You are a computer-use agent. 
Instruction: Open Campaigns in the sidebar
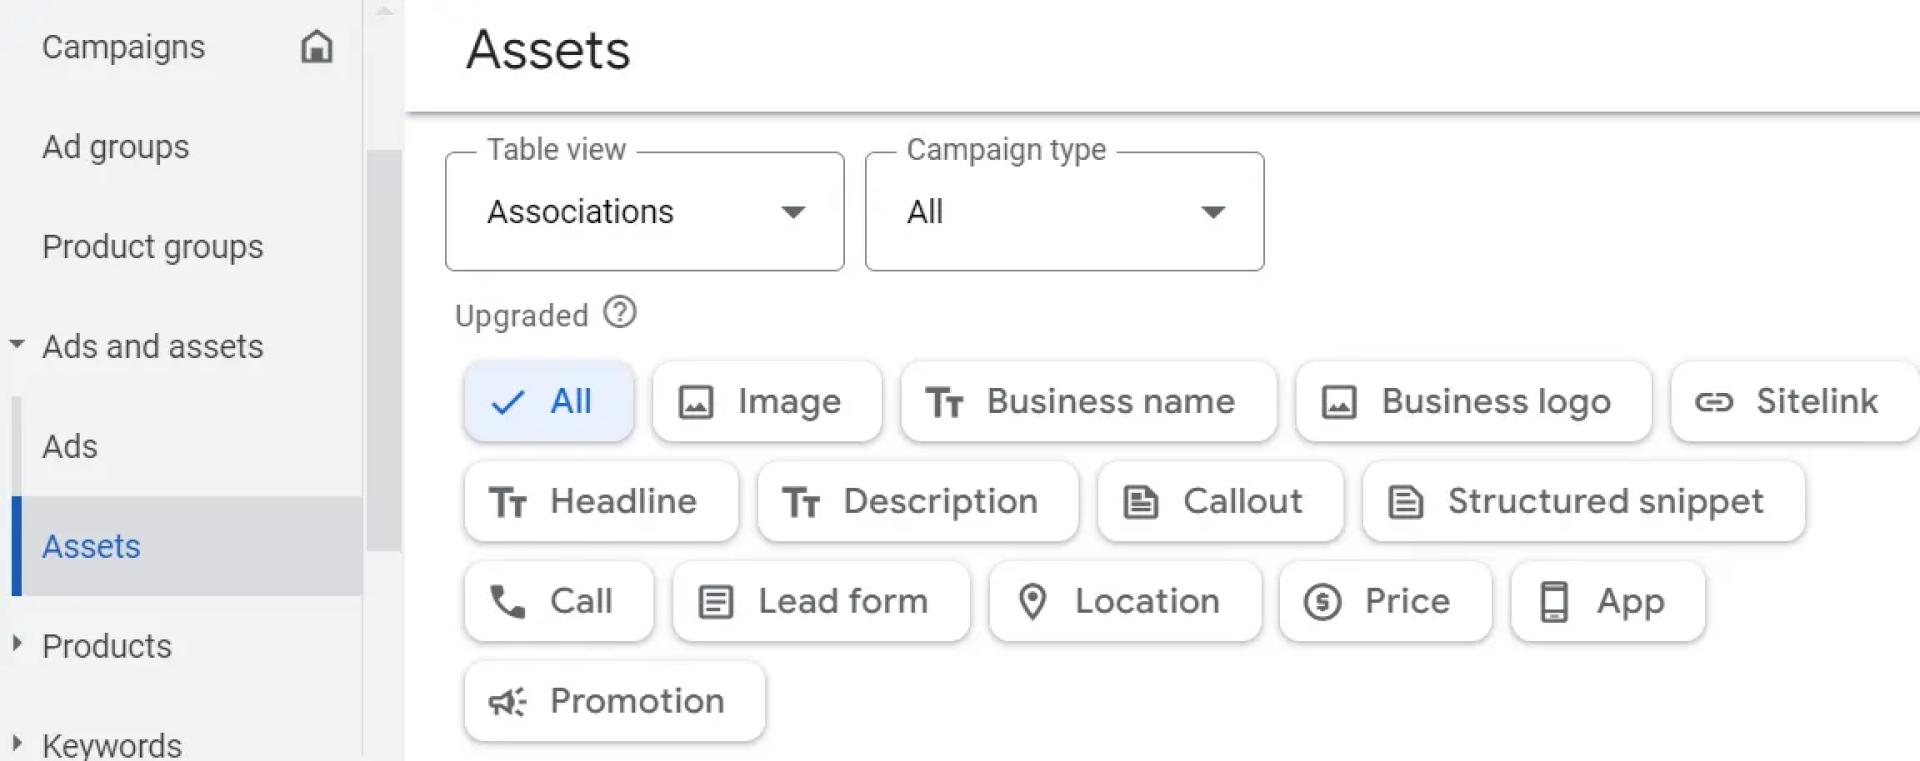pyautogui.click(x=123, y=47)
